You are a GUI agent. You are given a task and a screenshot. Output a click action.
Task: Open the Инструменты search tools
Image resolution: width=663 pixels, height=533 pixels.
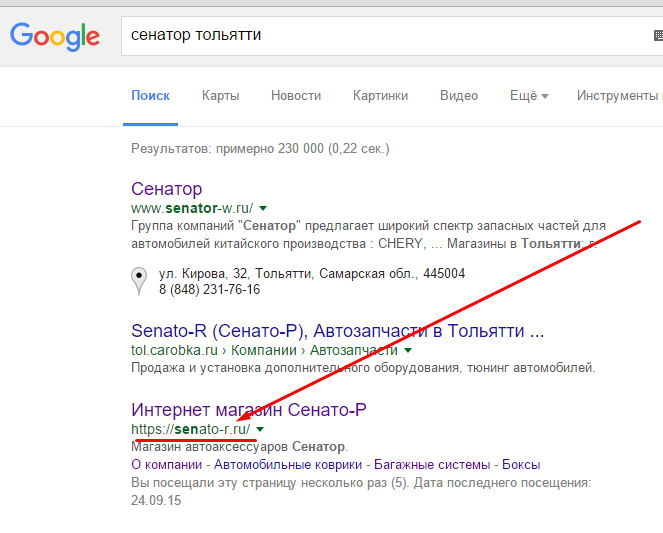(x=615, y=96)
